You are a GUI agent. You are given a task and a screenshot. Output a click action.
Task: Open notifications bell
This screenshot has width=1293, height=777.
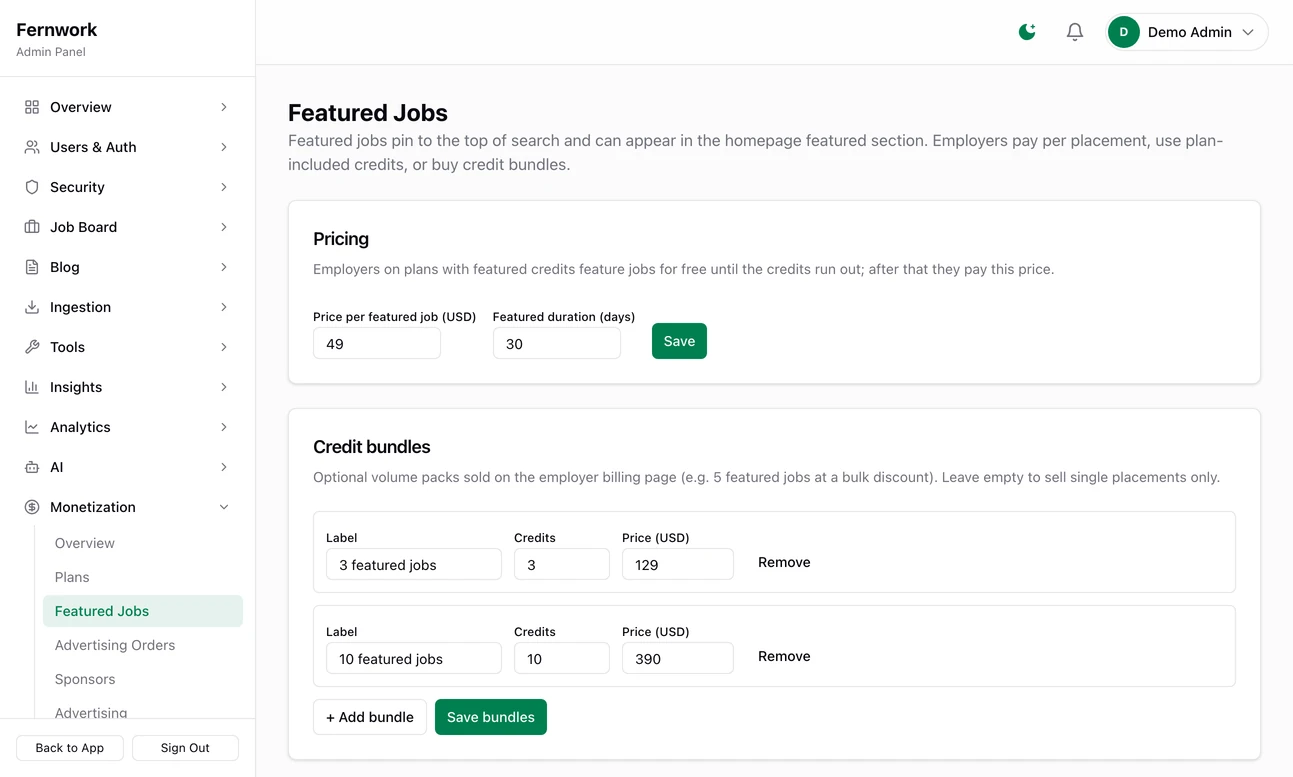(1075, 32)
